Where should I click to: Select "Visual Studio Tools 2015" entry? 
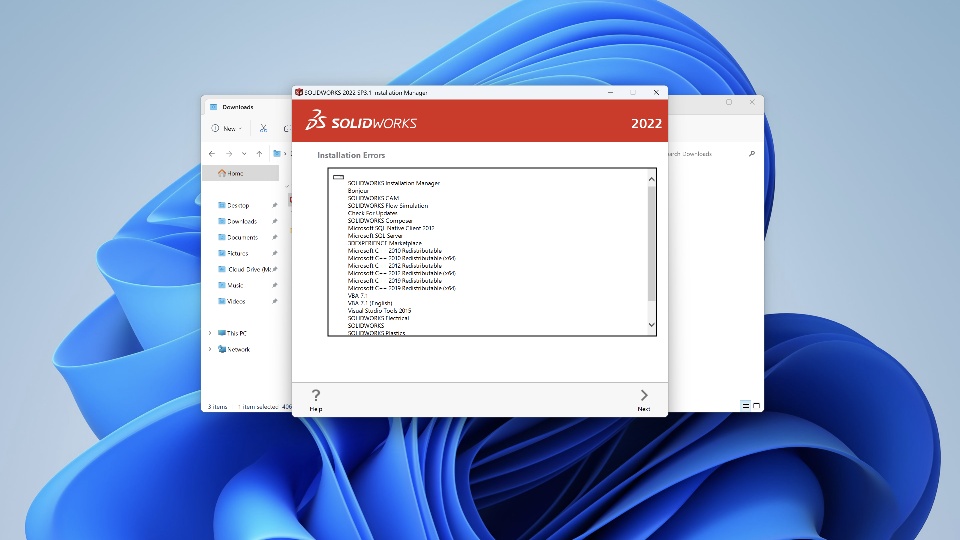[379, 310]
